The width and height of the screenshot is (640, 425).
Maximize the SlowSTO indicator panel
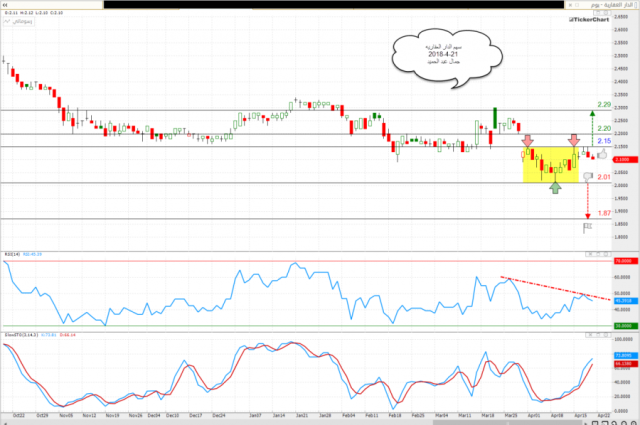(598, 335)
